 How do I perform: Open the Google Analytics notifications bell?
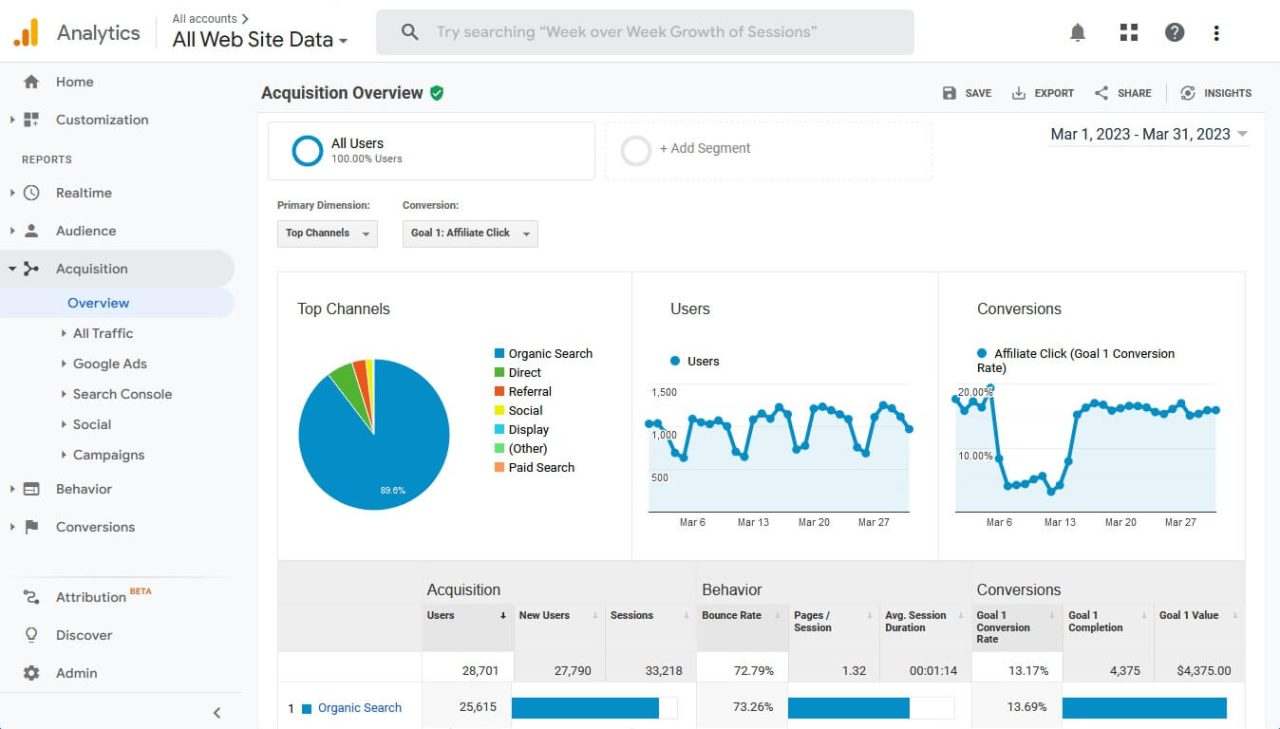click(1077, 31)
